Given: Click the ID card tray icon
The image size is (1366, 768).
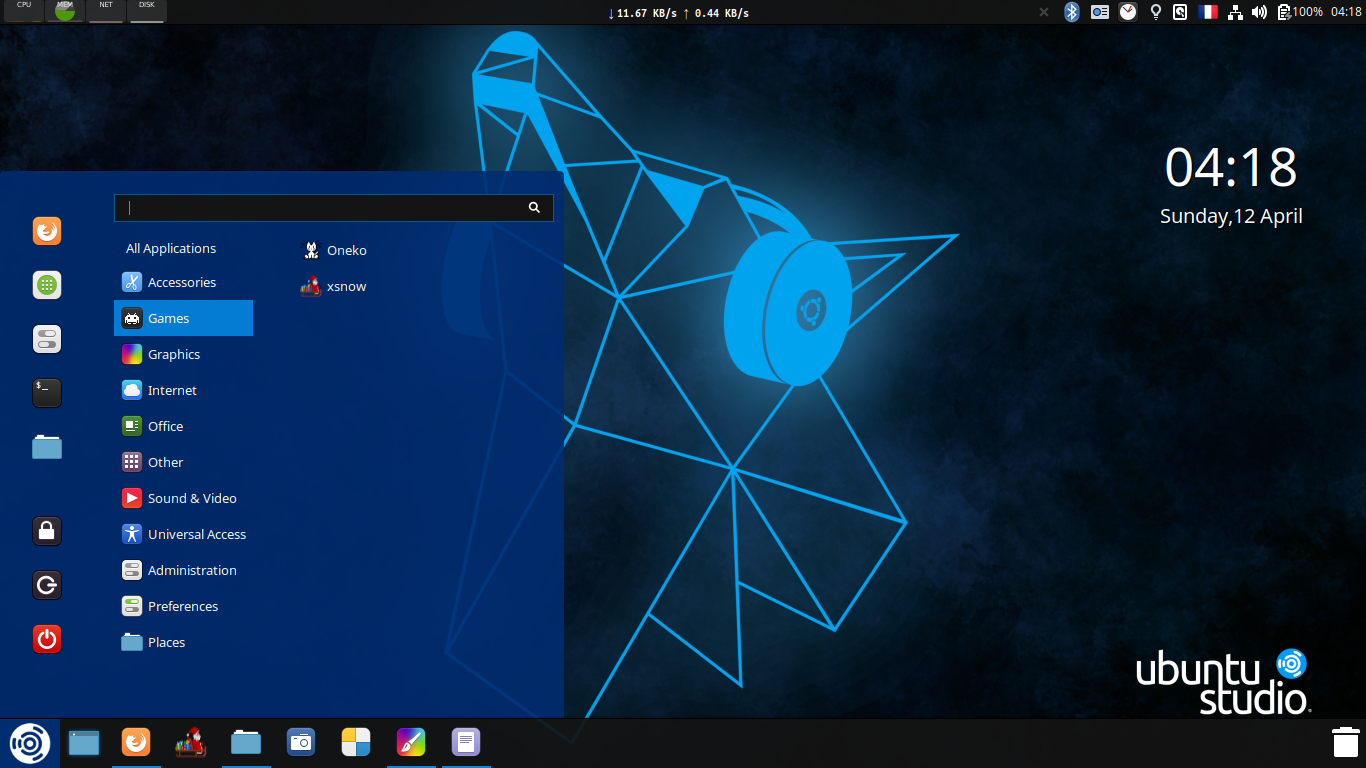Looking at the screenshot, I should point(1100,12).
